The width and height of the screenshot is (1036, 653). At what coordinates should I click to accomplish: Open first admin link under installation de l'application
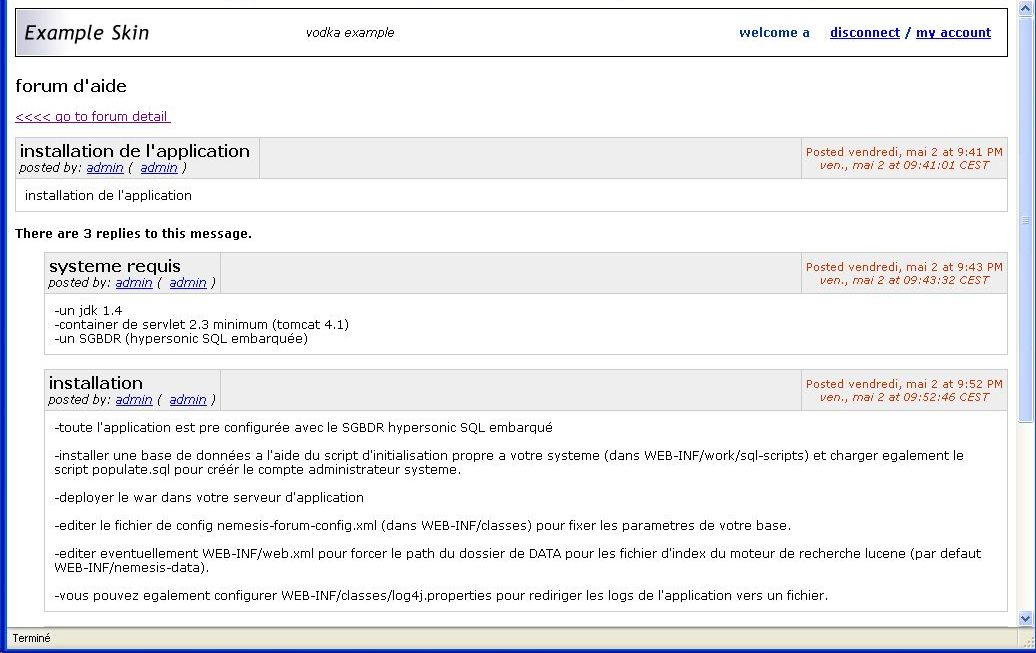[105, 168]
